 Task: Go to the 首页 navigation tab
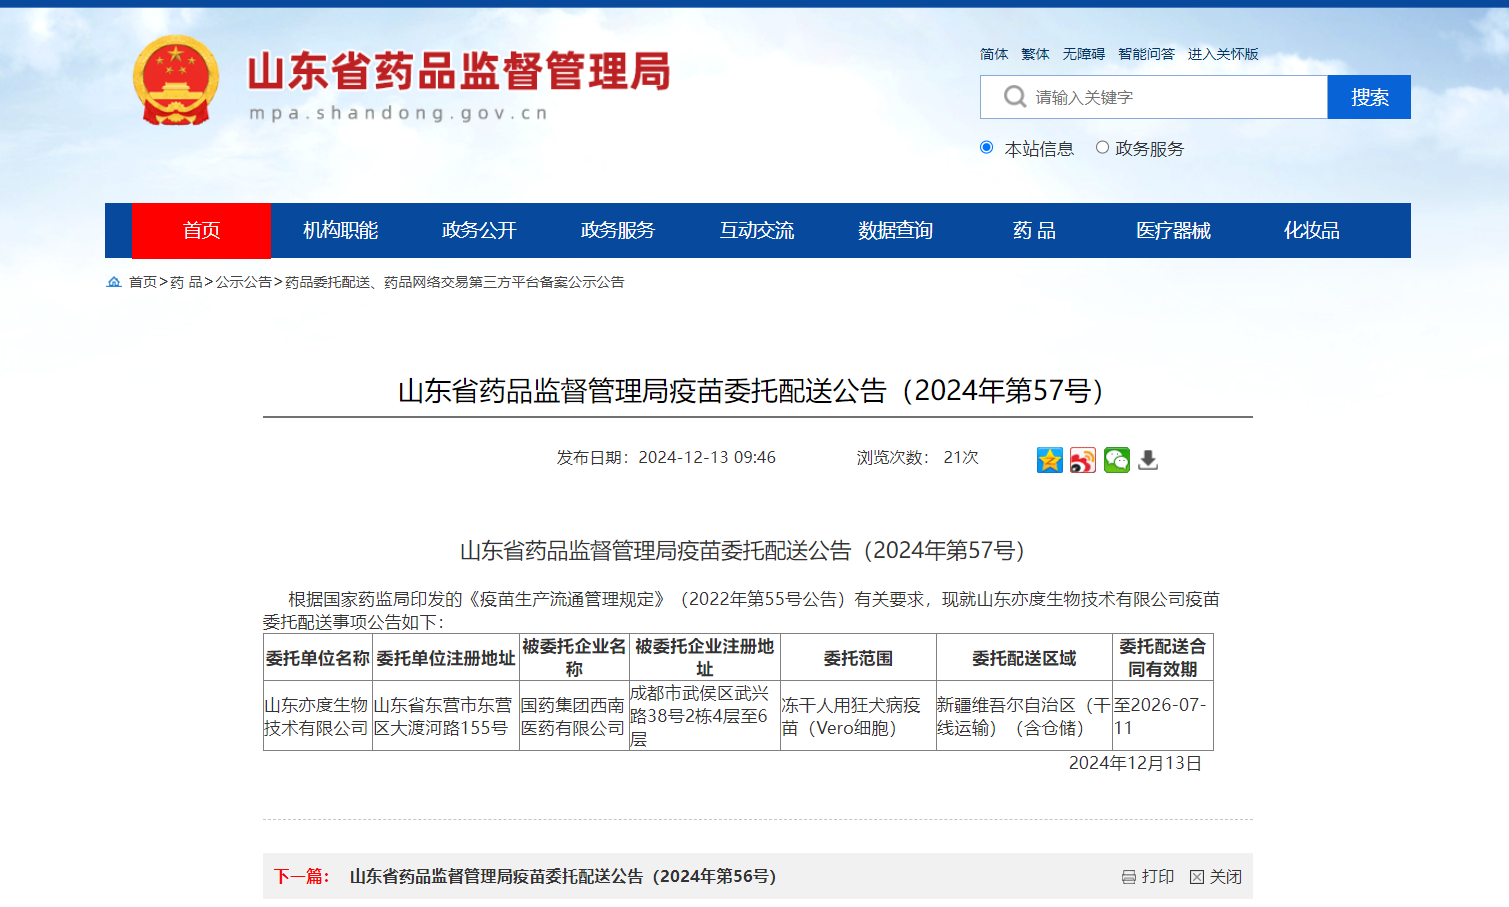click(201, 231)
